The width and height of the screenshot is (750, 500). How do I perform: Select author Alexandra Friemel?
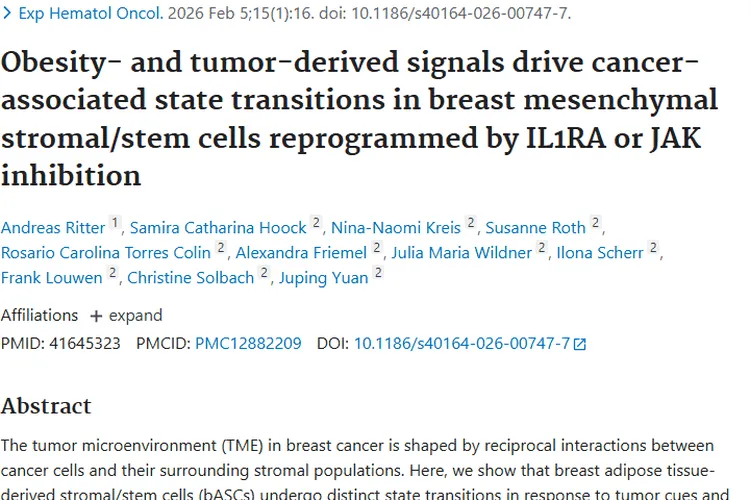click(x=304, y=252)
